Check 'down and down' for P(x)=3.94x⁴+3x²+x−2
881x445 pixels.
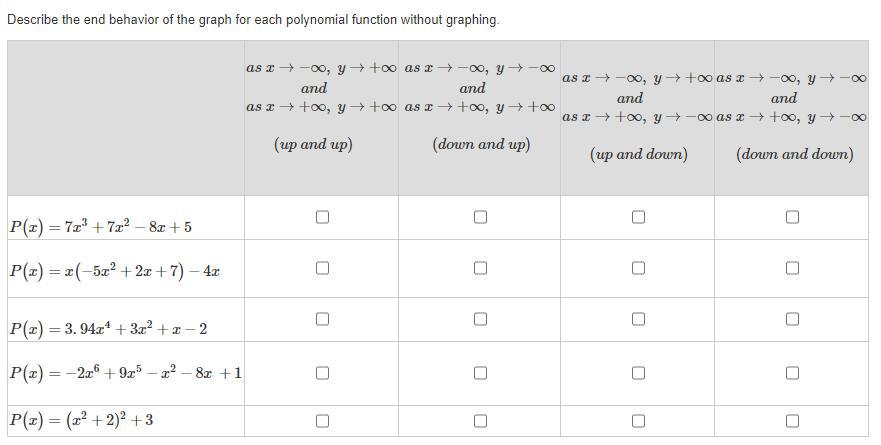(792, 319)
